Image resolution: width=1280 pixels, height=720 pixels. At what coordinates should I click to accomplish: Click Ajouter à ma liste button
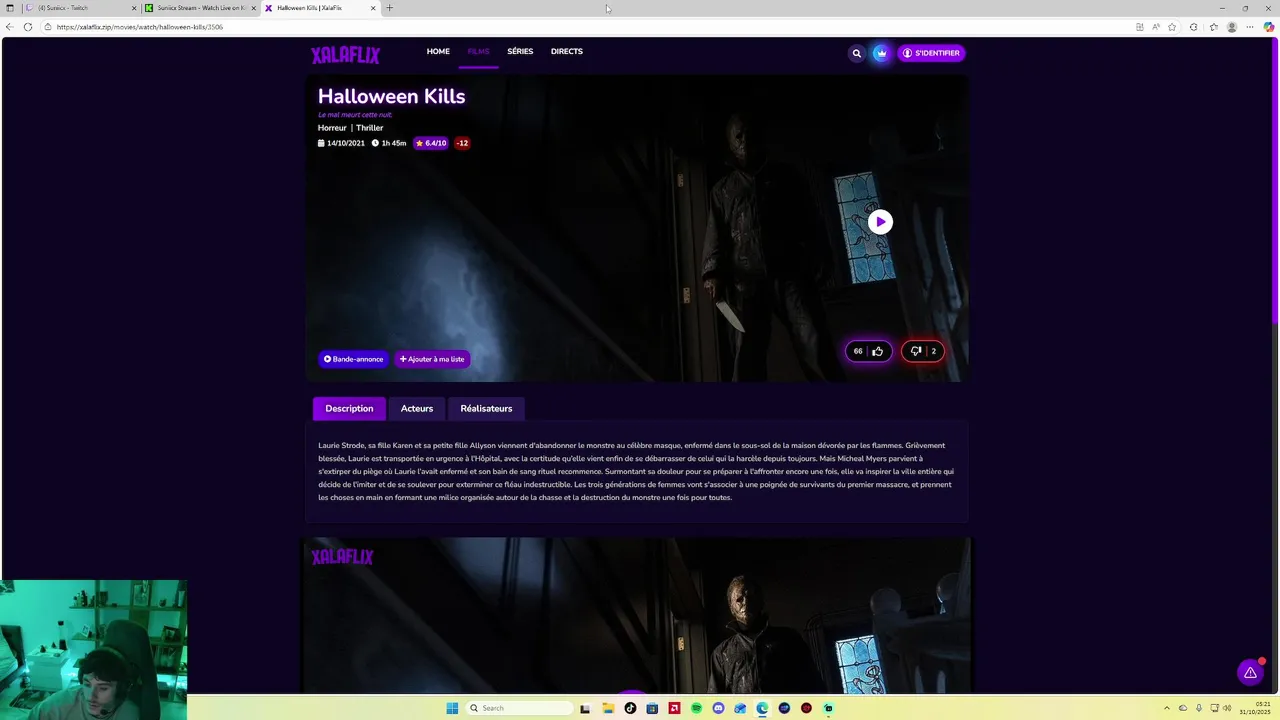(432, 359)
